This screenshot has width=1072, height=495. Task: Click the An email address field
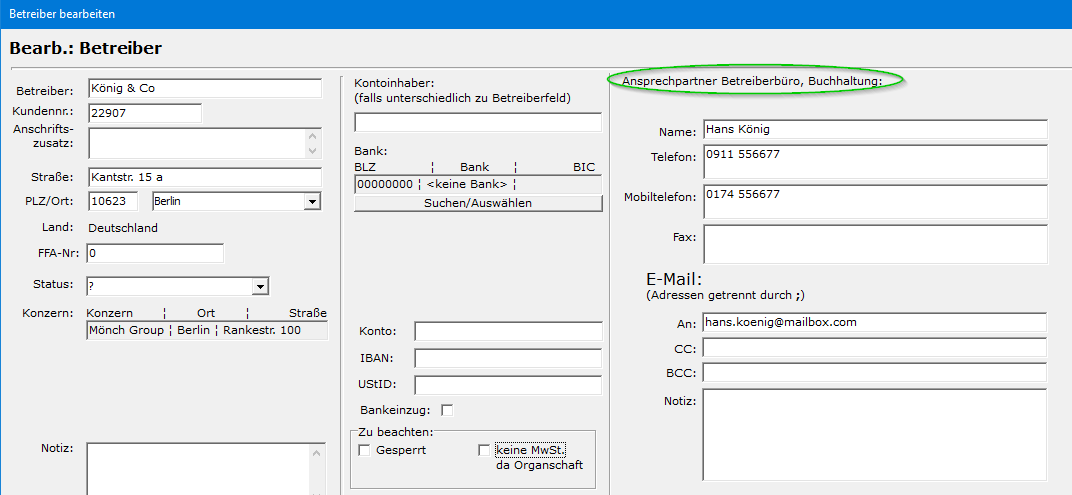pyautogui.click(x=874, y=322)
